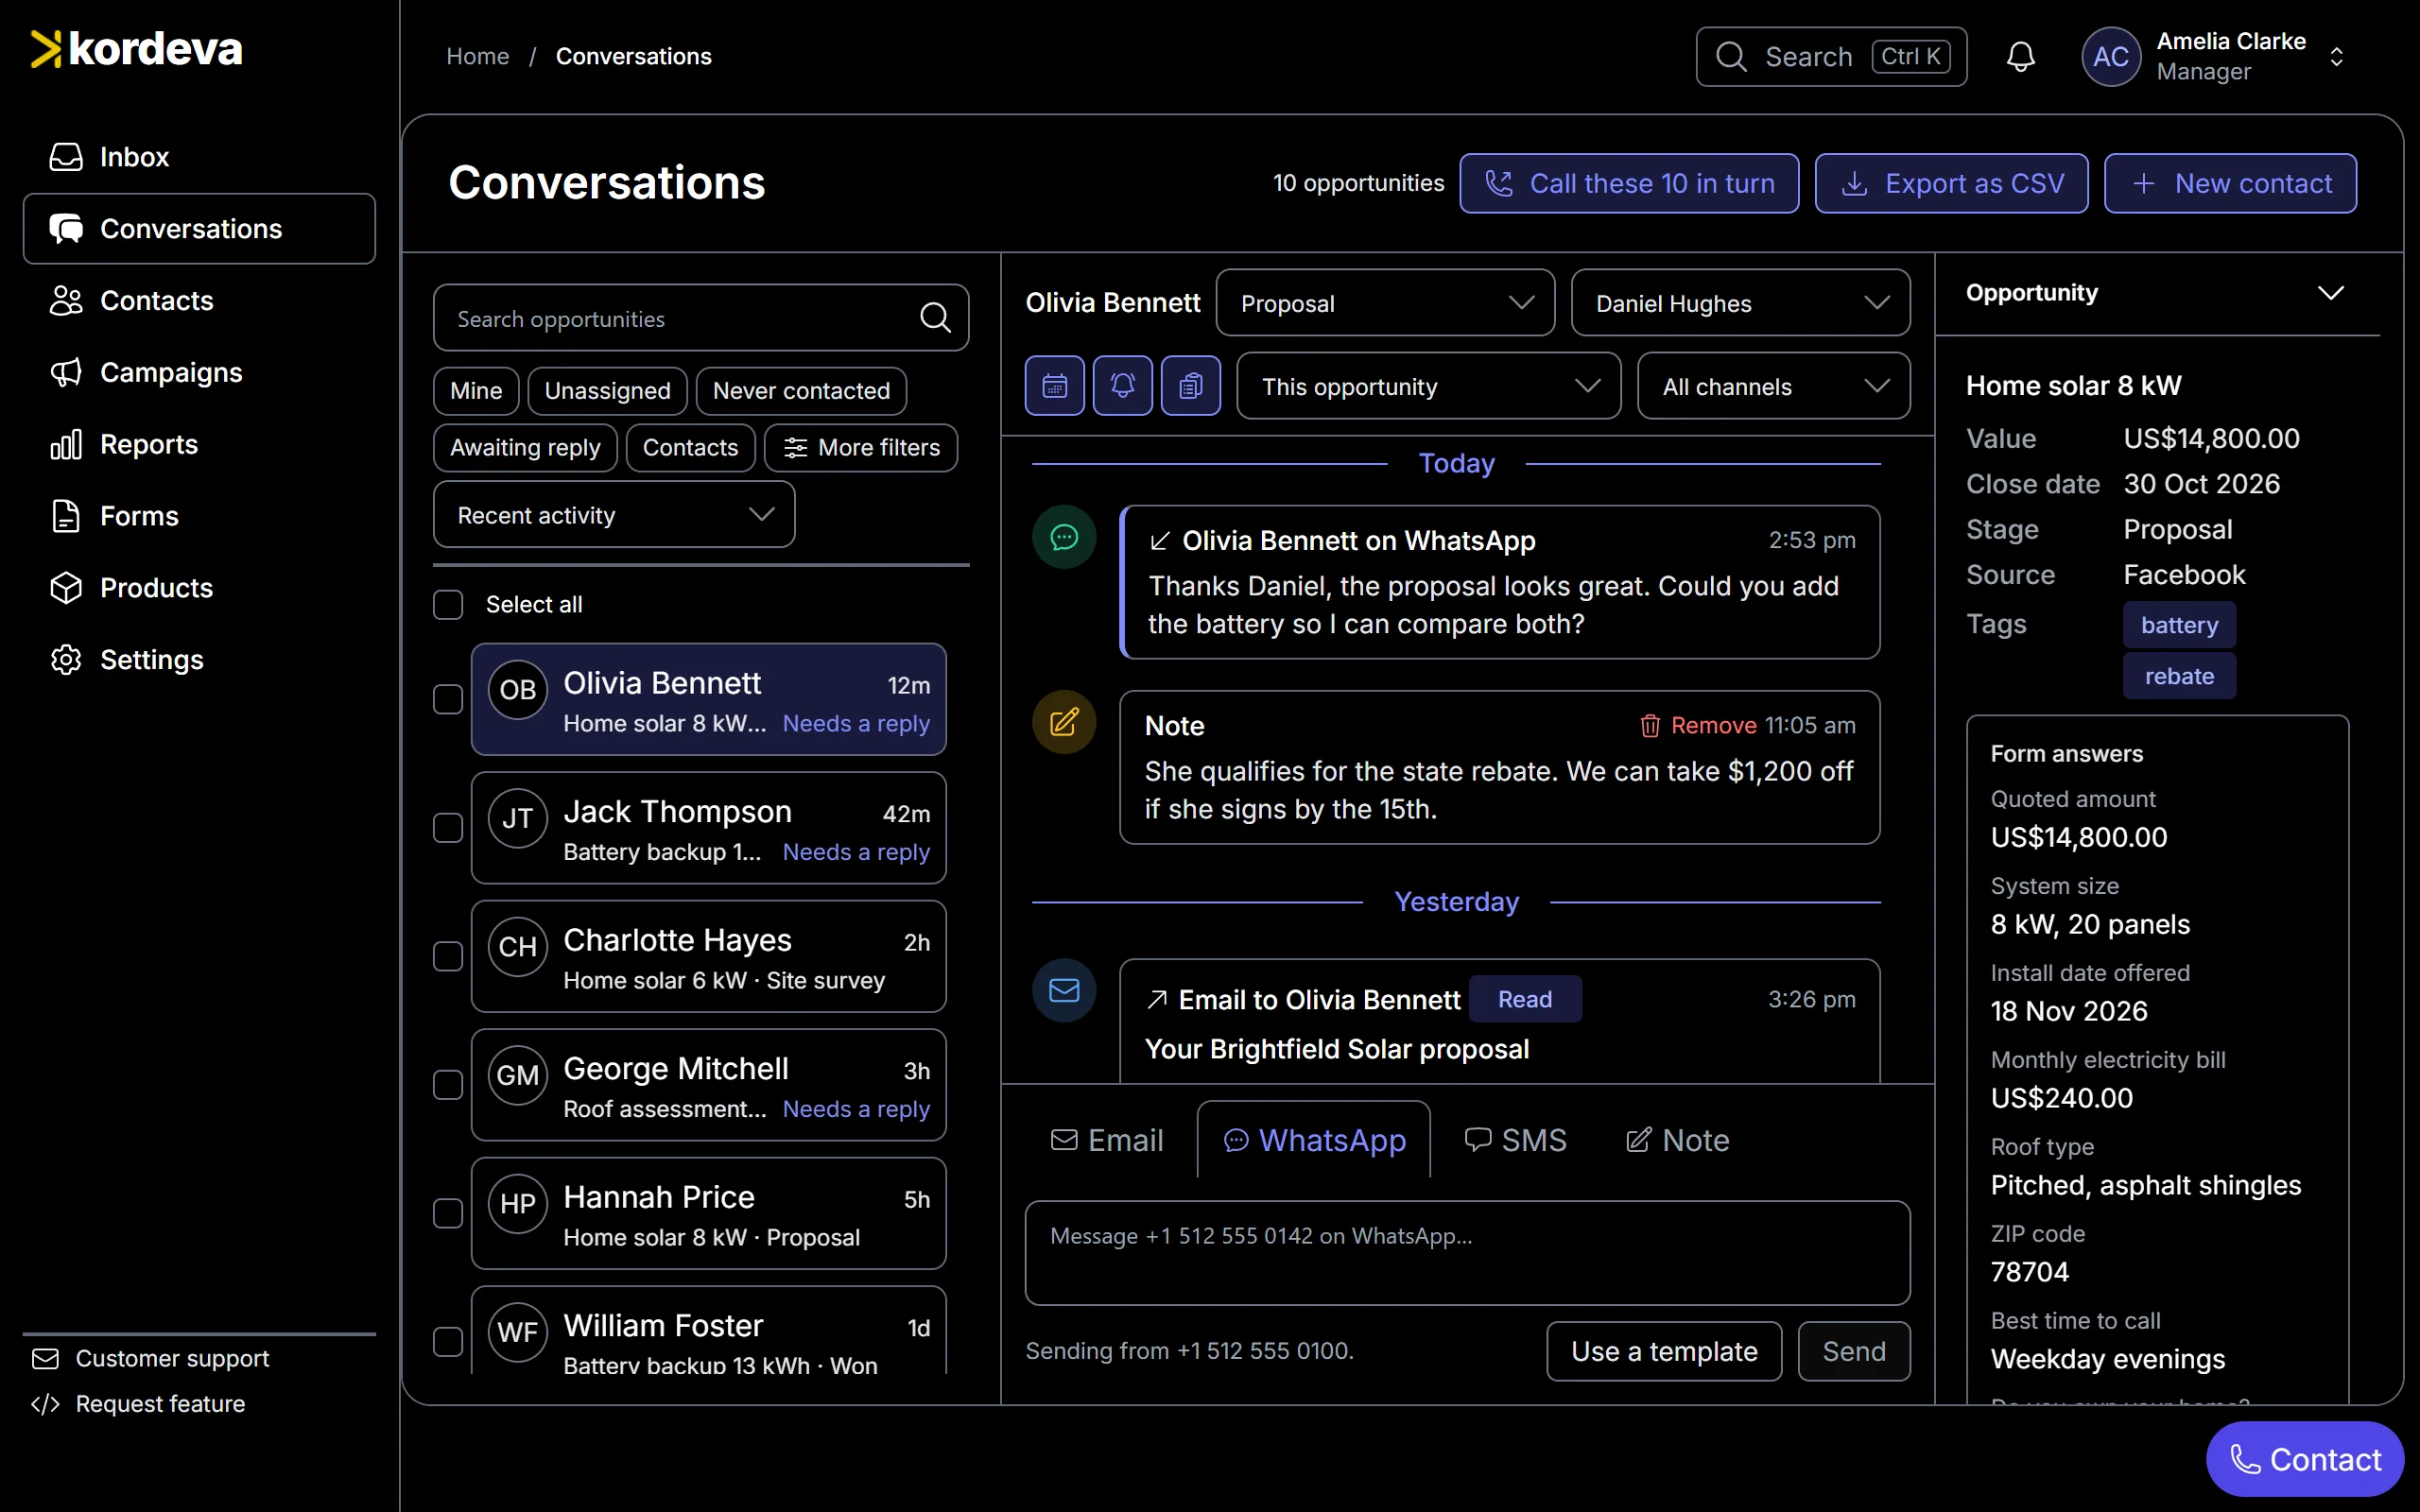Image resolution: width=2420 pixels, height=1512 pixels.
Task: Click the green WhatsApp message icon
Action: point(1064,537)
